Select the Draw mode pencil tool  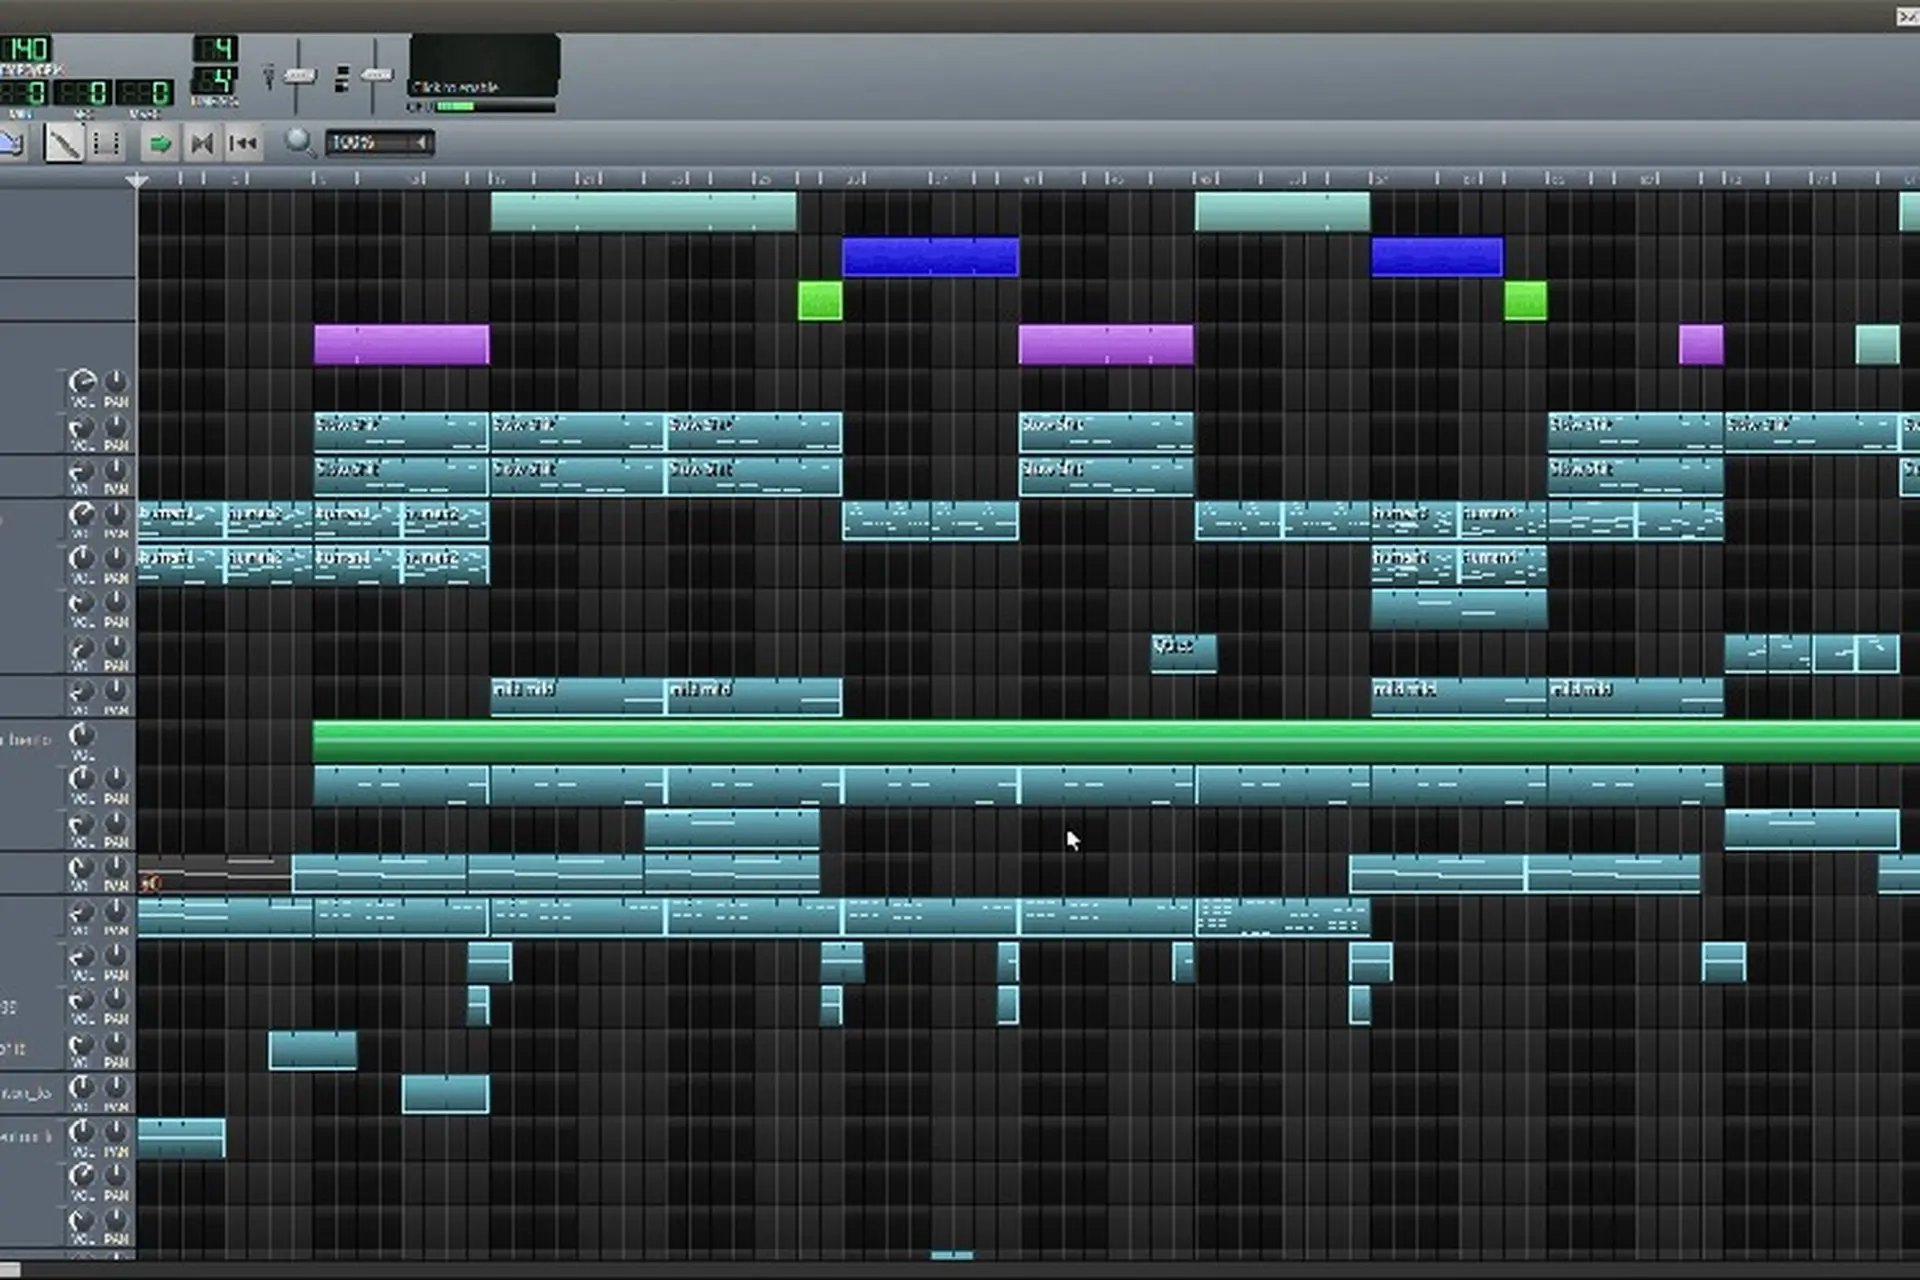(x=64, y=144)
